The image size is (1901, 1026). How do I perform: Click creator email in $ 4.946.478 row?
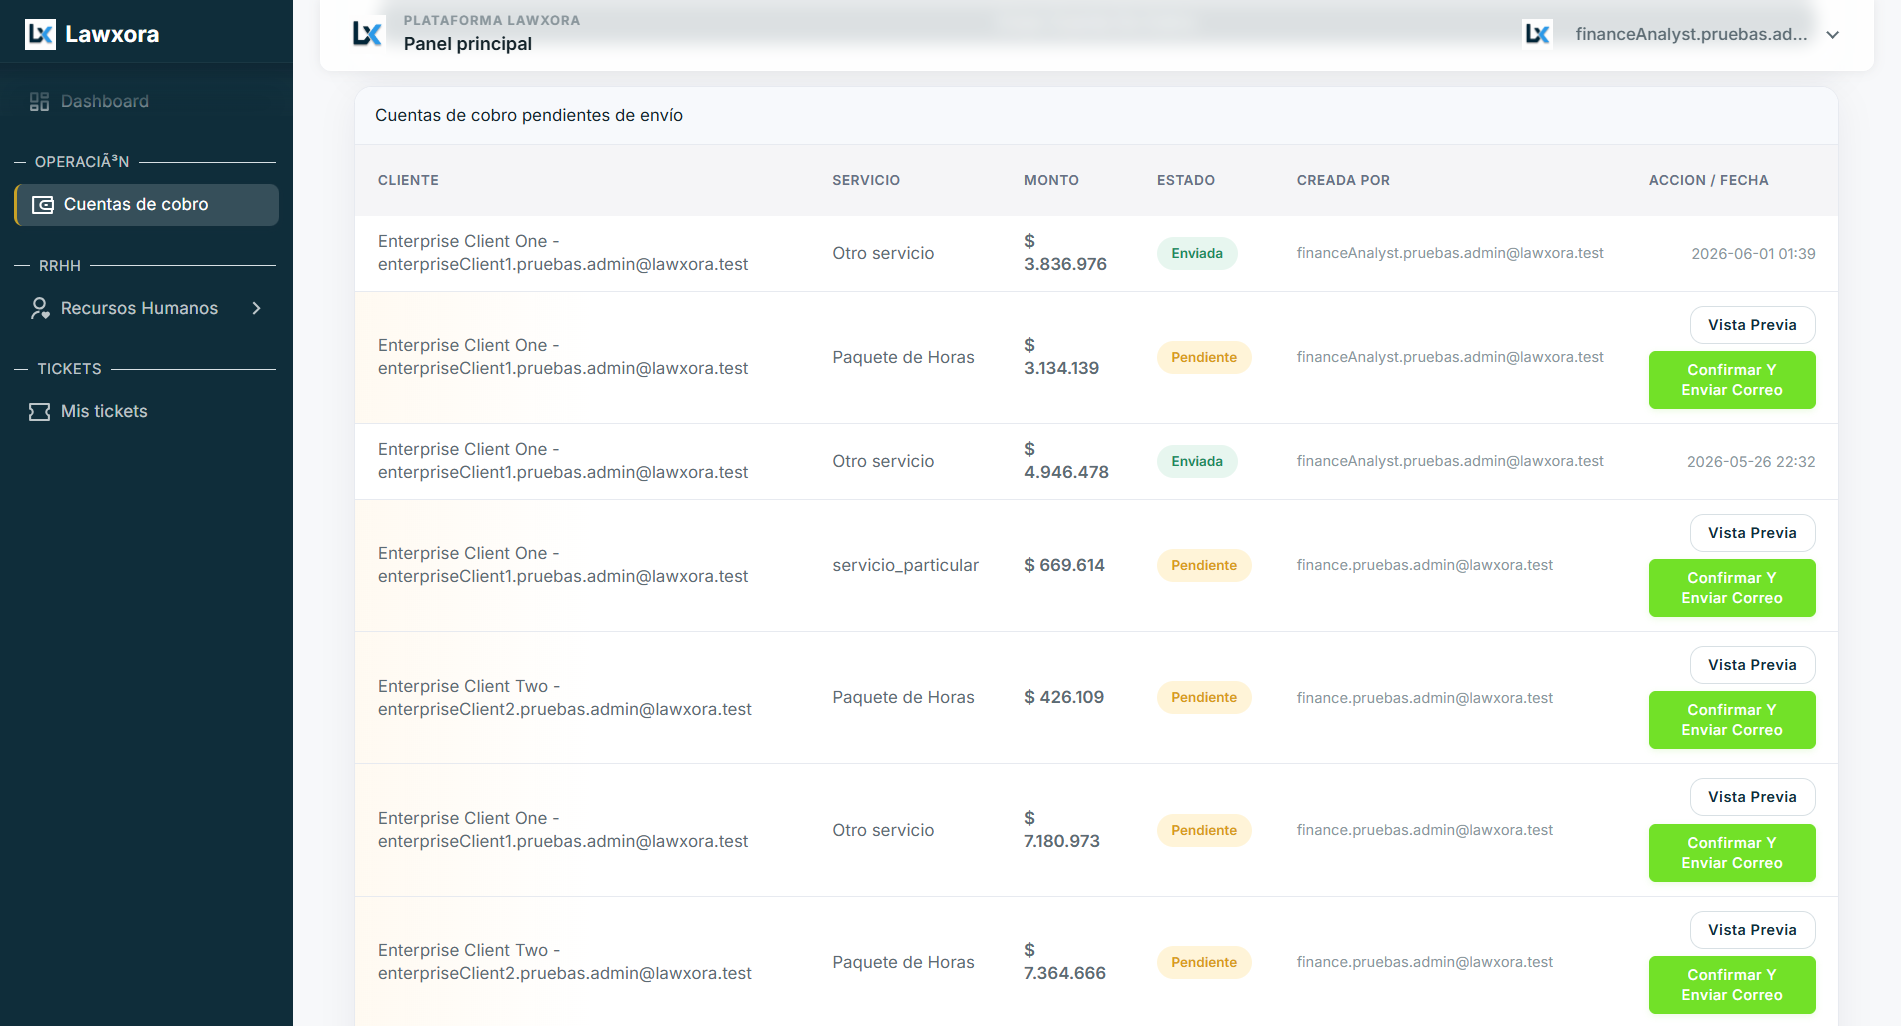pyautogui.click(x=1450, y=461)
